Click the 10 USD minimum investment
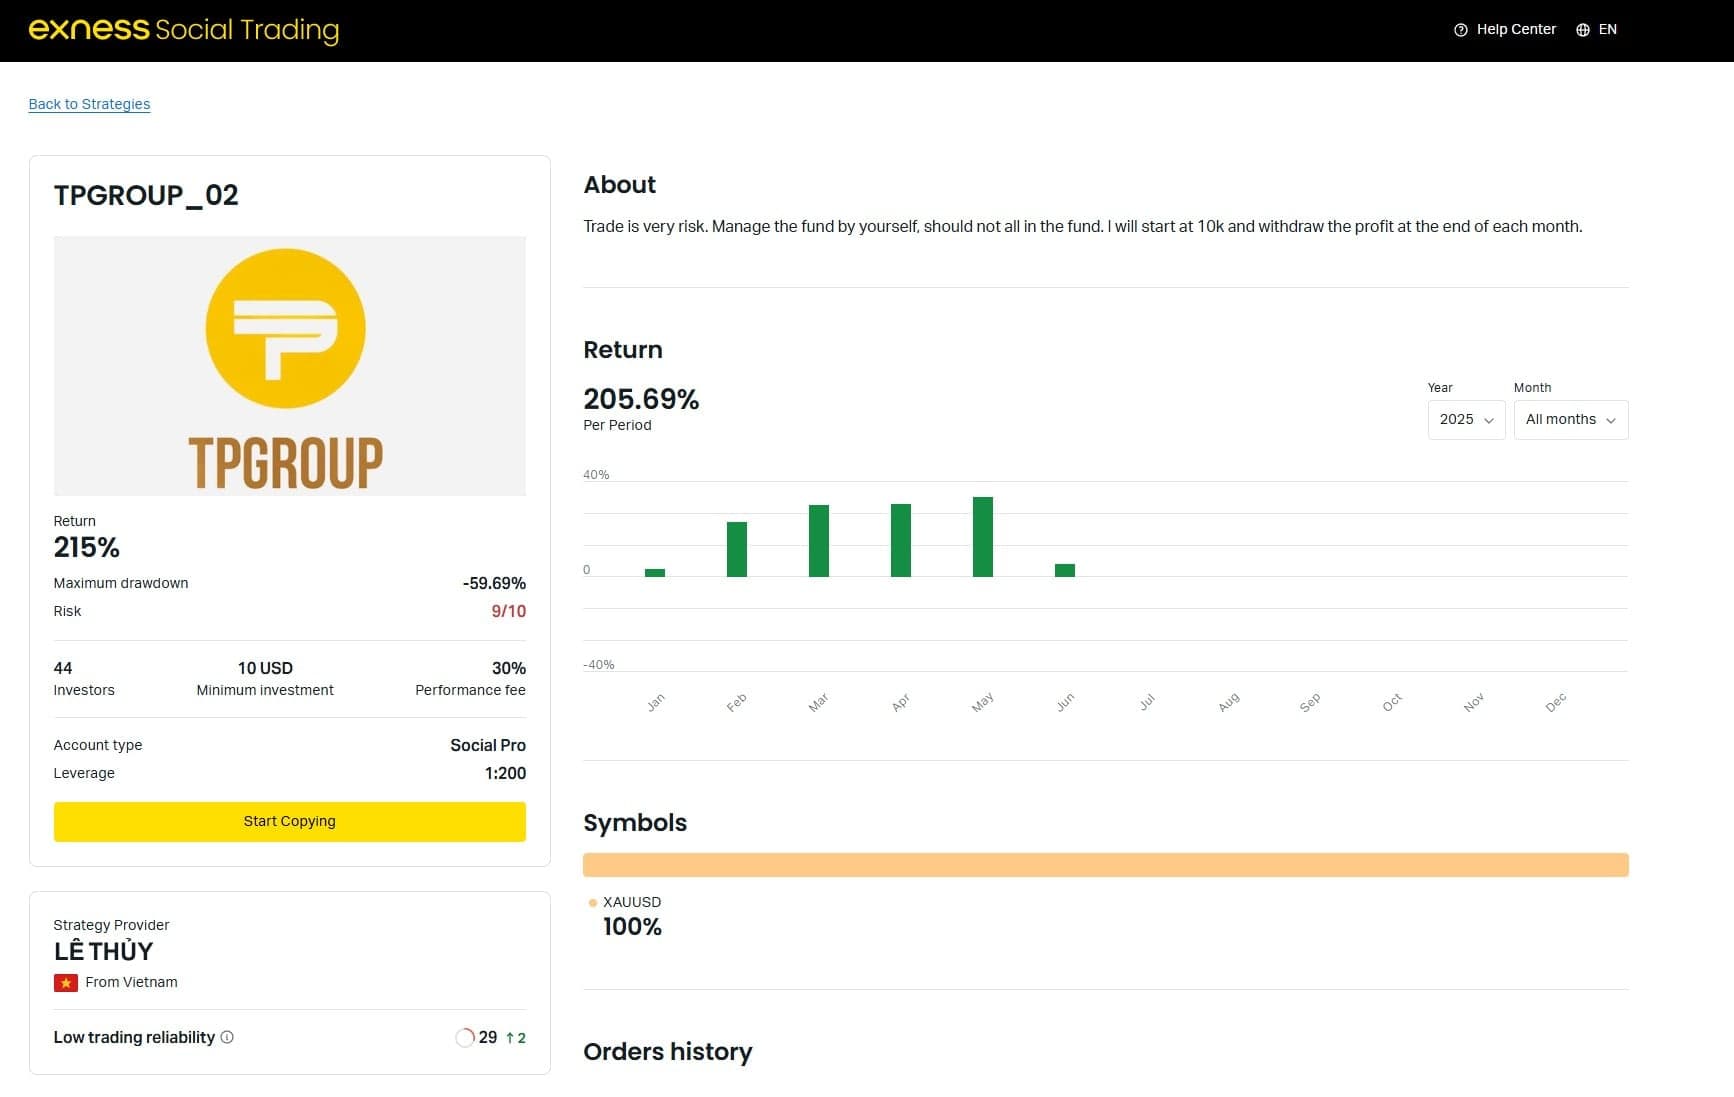The height and width of the screenshot is (1097, 1734). pos(265,668)
